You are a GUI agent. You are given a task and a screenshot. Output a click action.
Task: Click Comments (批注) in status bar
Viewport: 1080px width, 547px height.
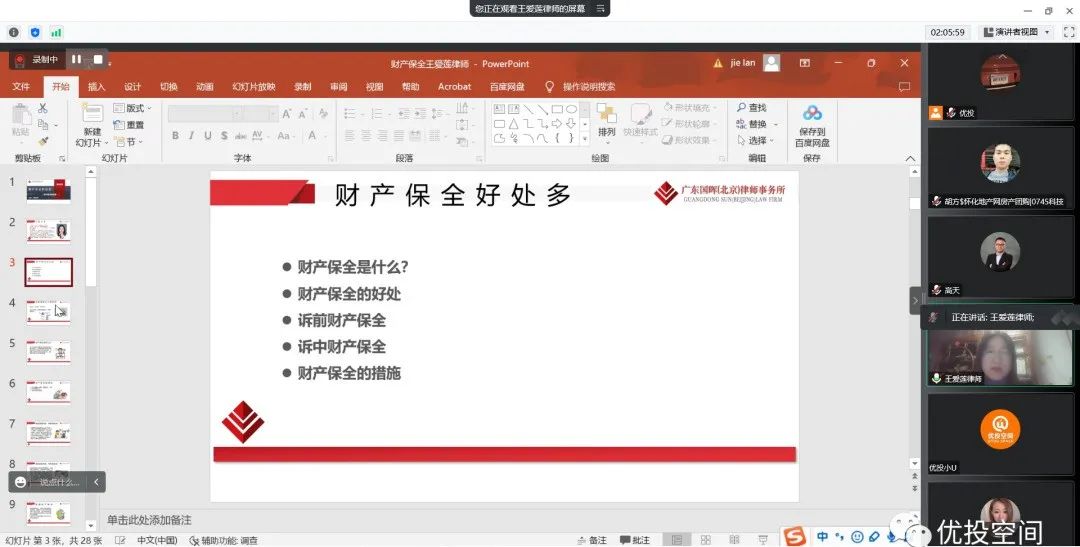[635, 540]
